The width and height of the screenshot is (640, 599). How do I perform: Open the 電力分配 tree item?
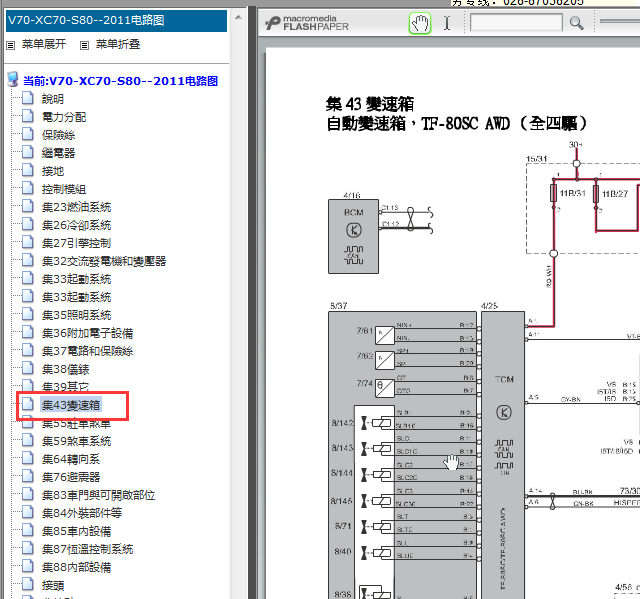pyautogui.click(x=64, y=117)
